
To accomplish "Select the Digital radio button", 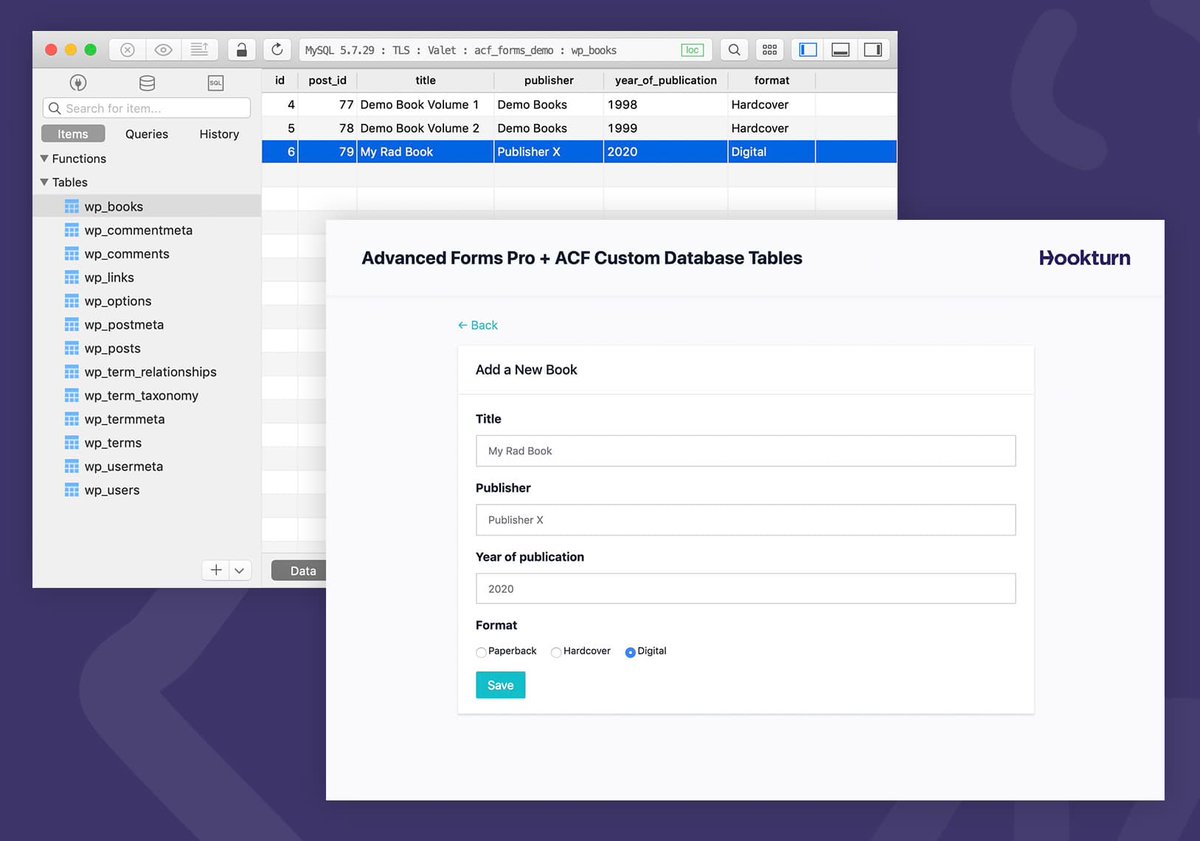I will point(630,652).
